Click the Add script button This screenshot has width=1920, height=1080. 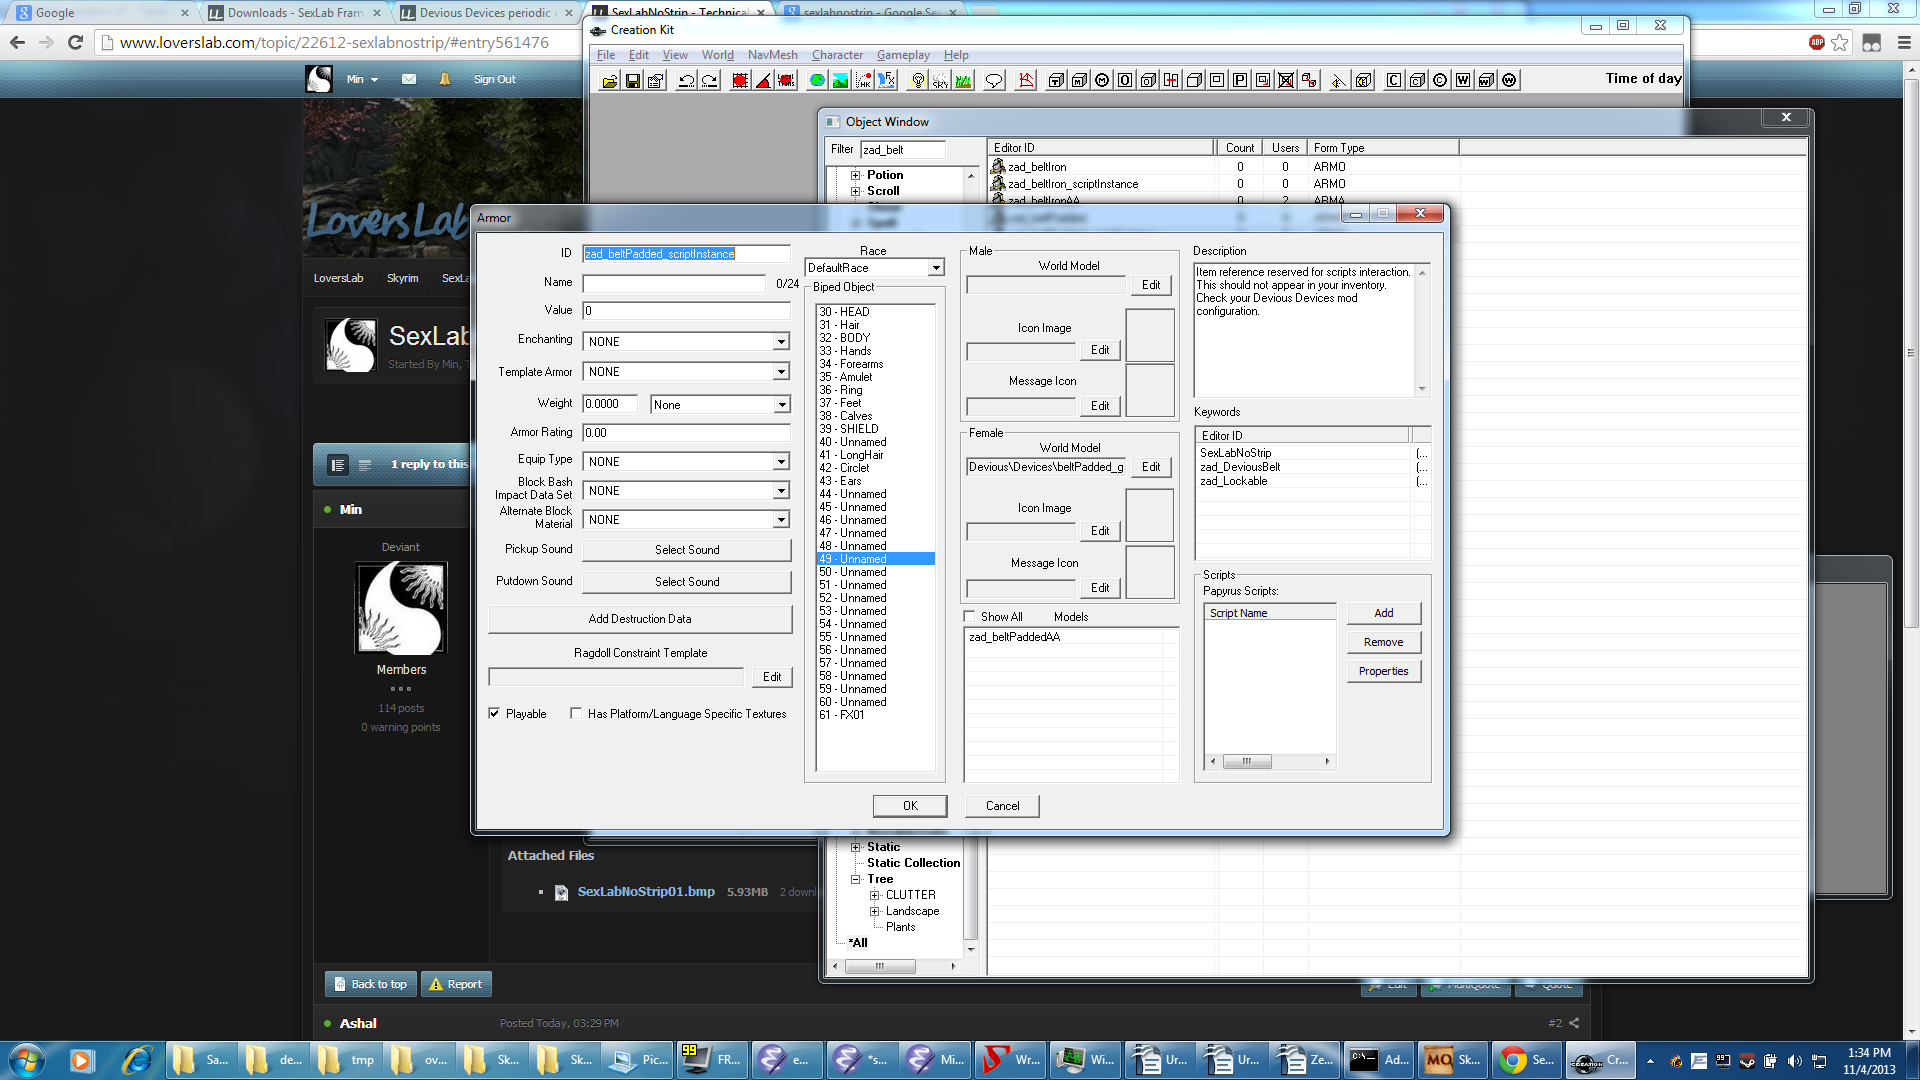[x=1383, y=613]
